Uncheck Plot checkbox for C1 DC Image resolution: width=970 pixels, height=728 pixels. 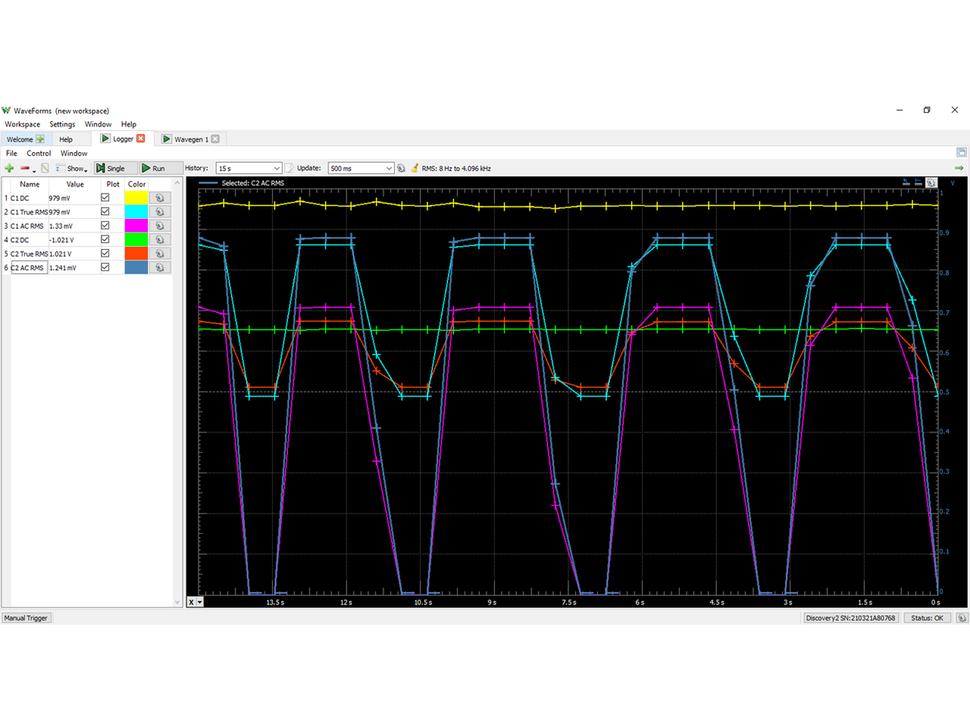click(x=106, y=198)
